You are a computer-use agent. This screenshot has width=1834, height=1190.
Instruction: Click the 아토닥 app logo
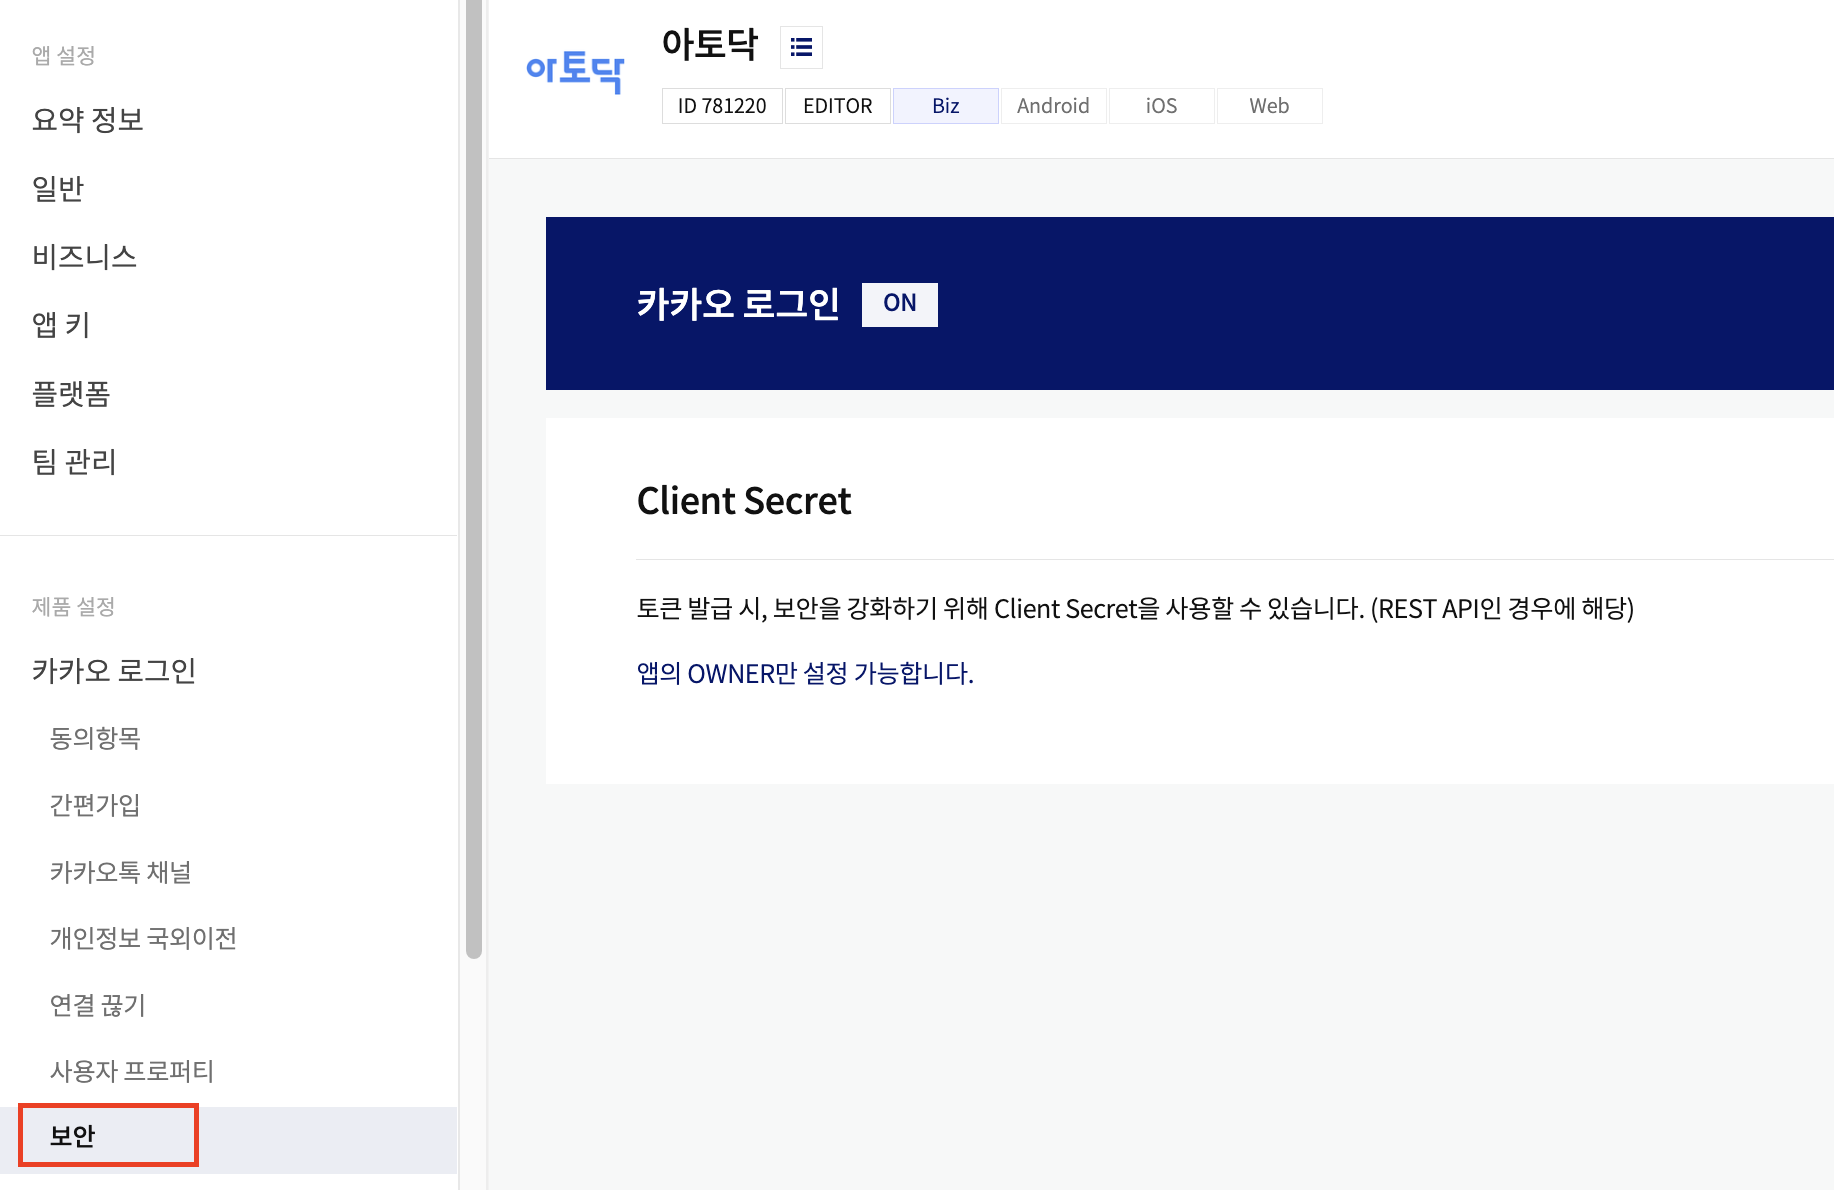[574, 71]
